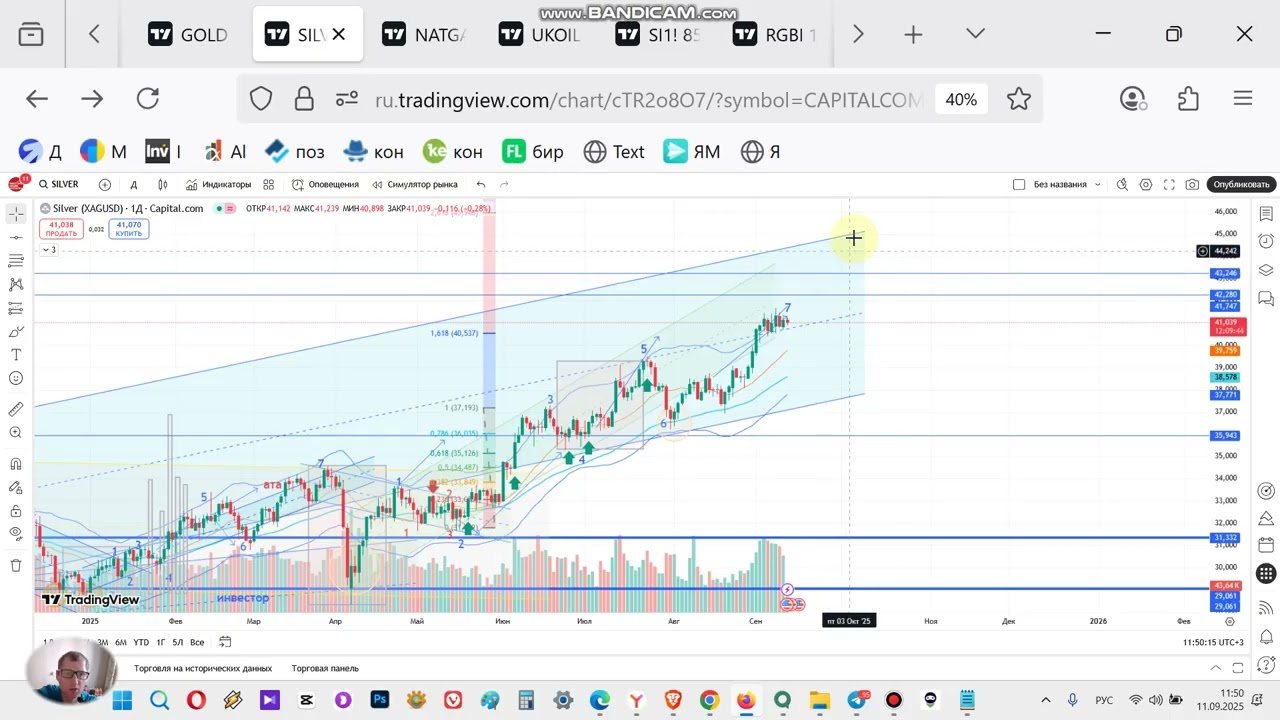
Task: Select 1Г date range
Action: pyautogui.click(x=160, y=642)
